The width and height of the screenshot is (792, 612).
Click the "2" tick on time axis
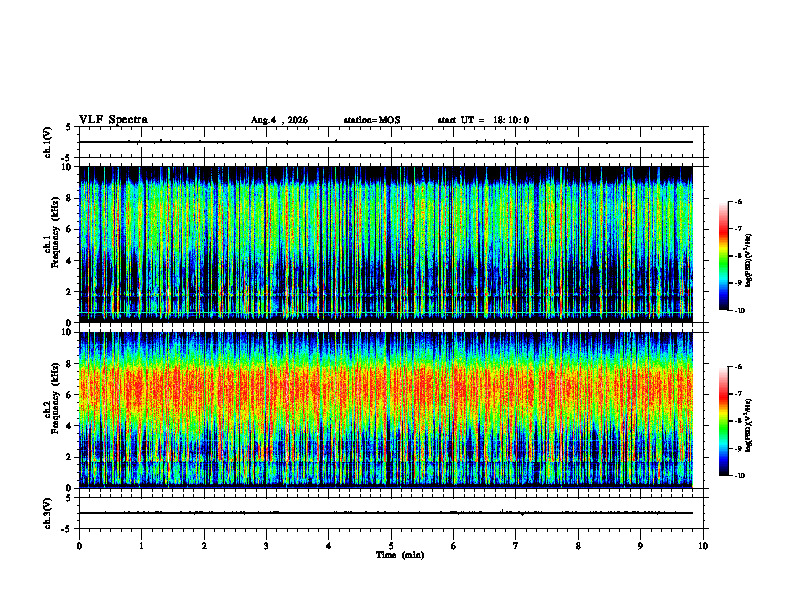click(x=204, y=546)
